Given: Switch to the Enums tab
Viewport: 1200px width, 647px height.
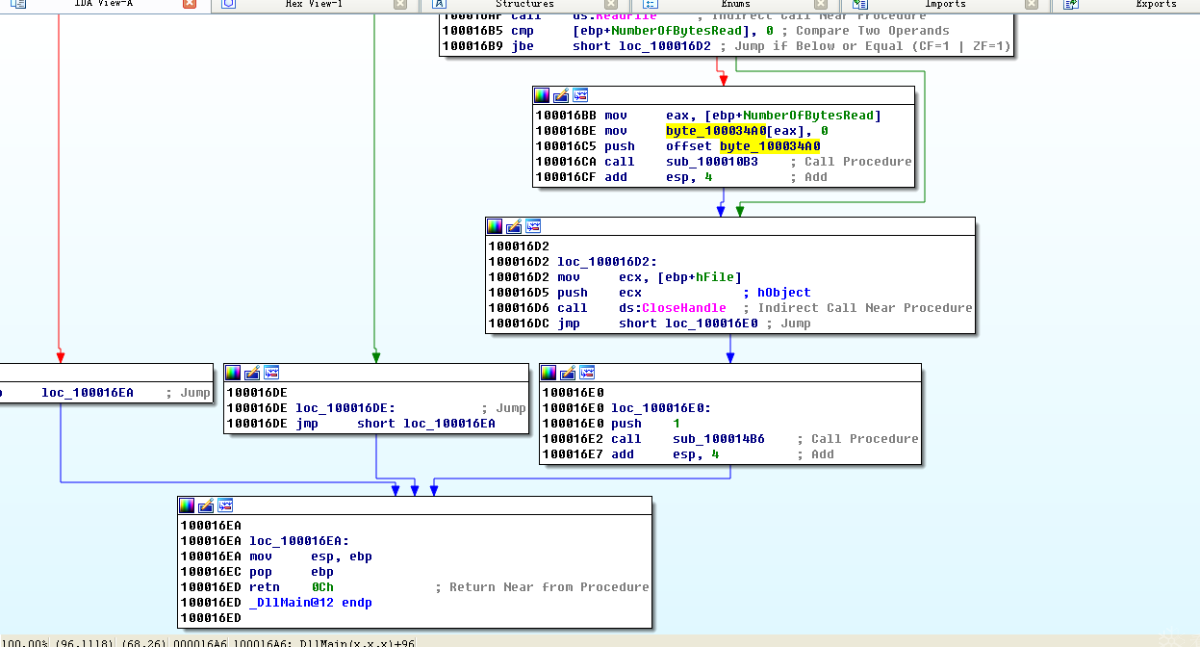Looking at the screenshot, I should coord(735,4).
